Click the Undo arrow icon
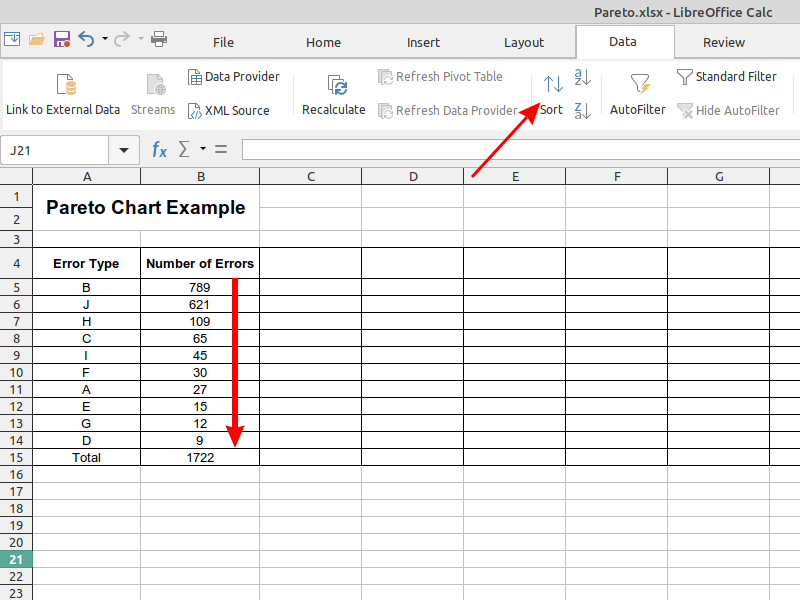Screen dimensions: 800x600 click(86, 39)
